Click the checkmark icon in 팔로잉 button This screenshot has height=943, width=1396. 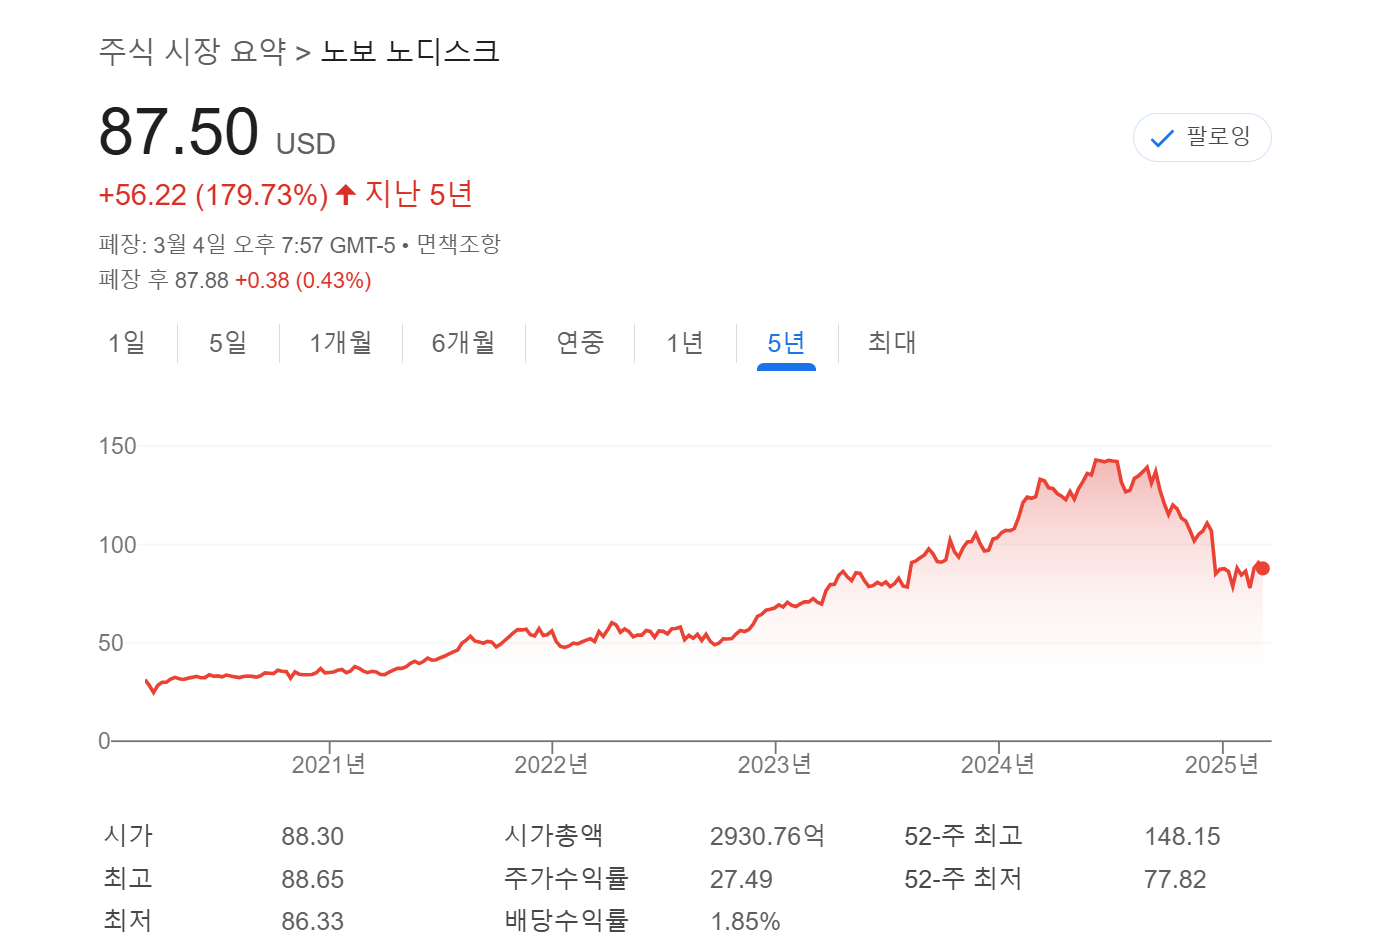click(1162, 138)
